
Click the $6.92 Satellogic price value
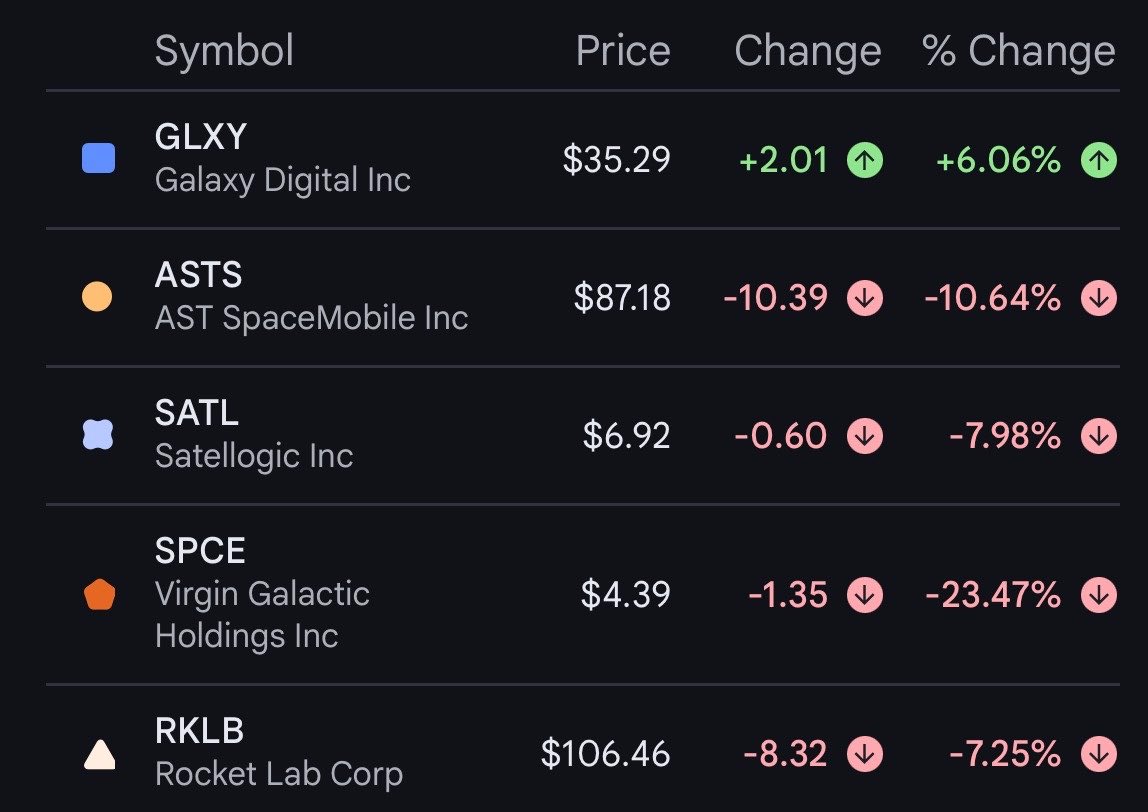626,436
